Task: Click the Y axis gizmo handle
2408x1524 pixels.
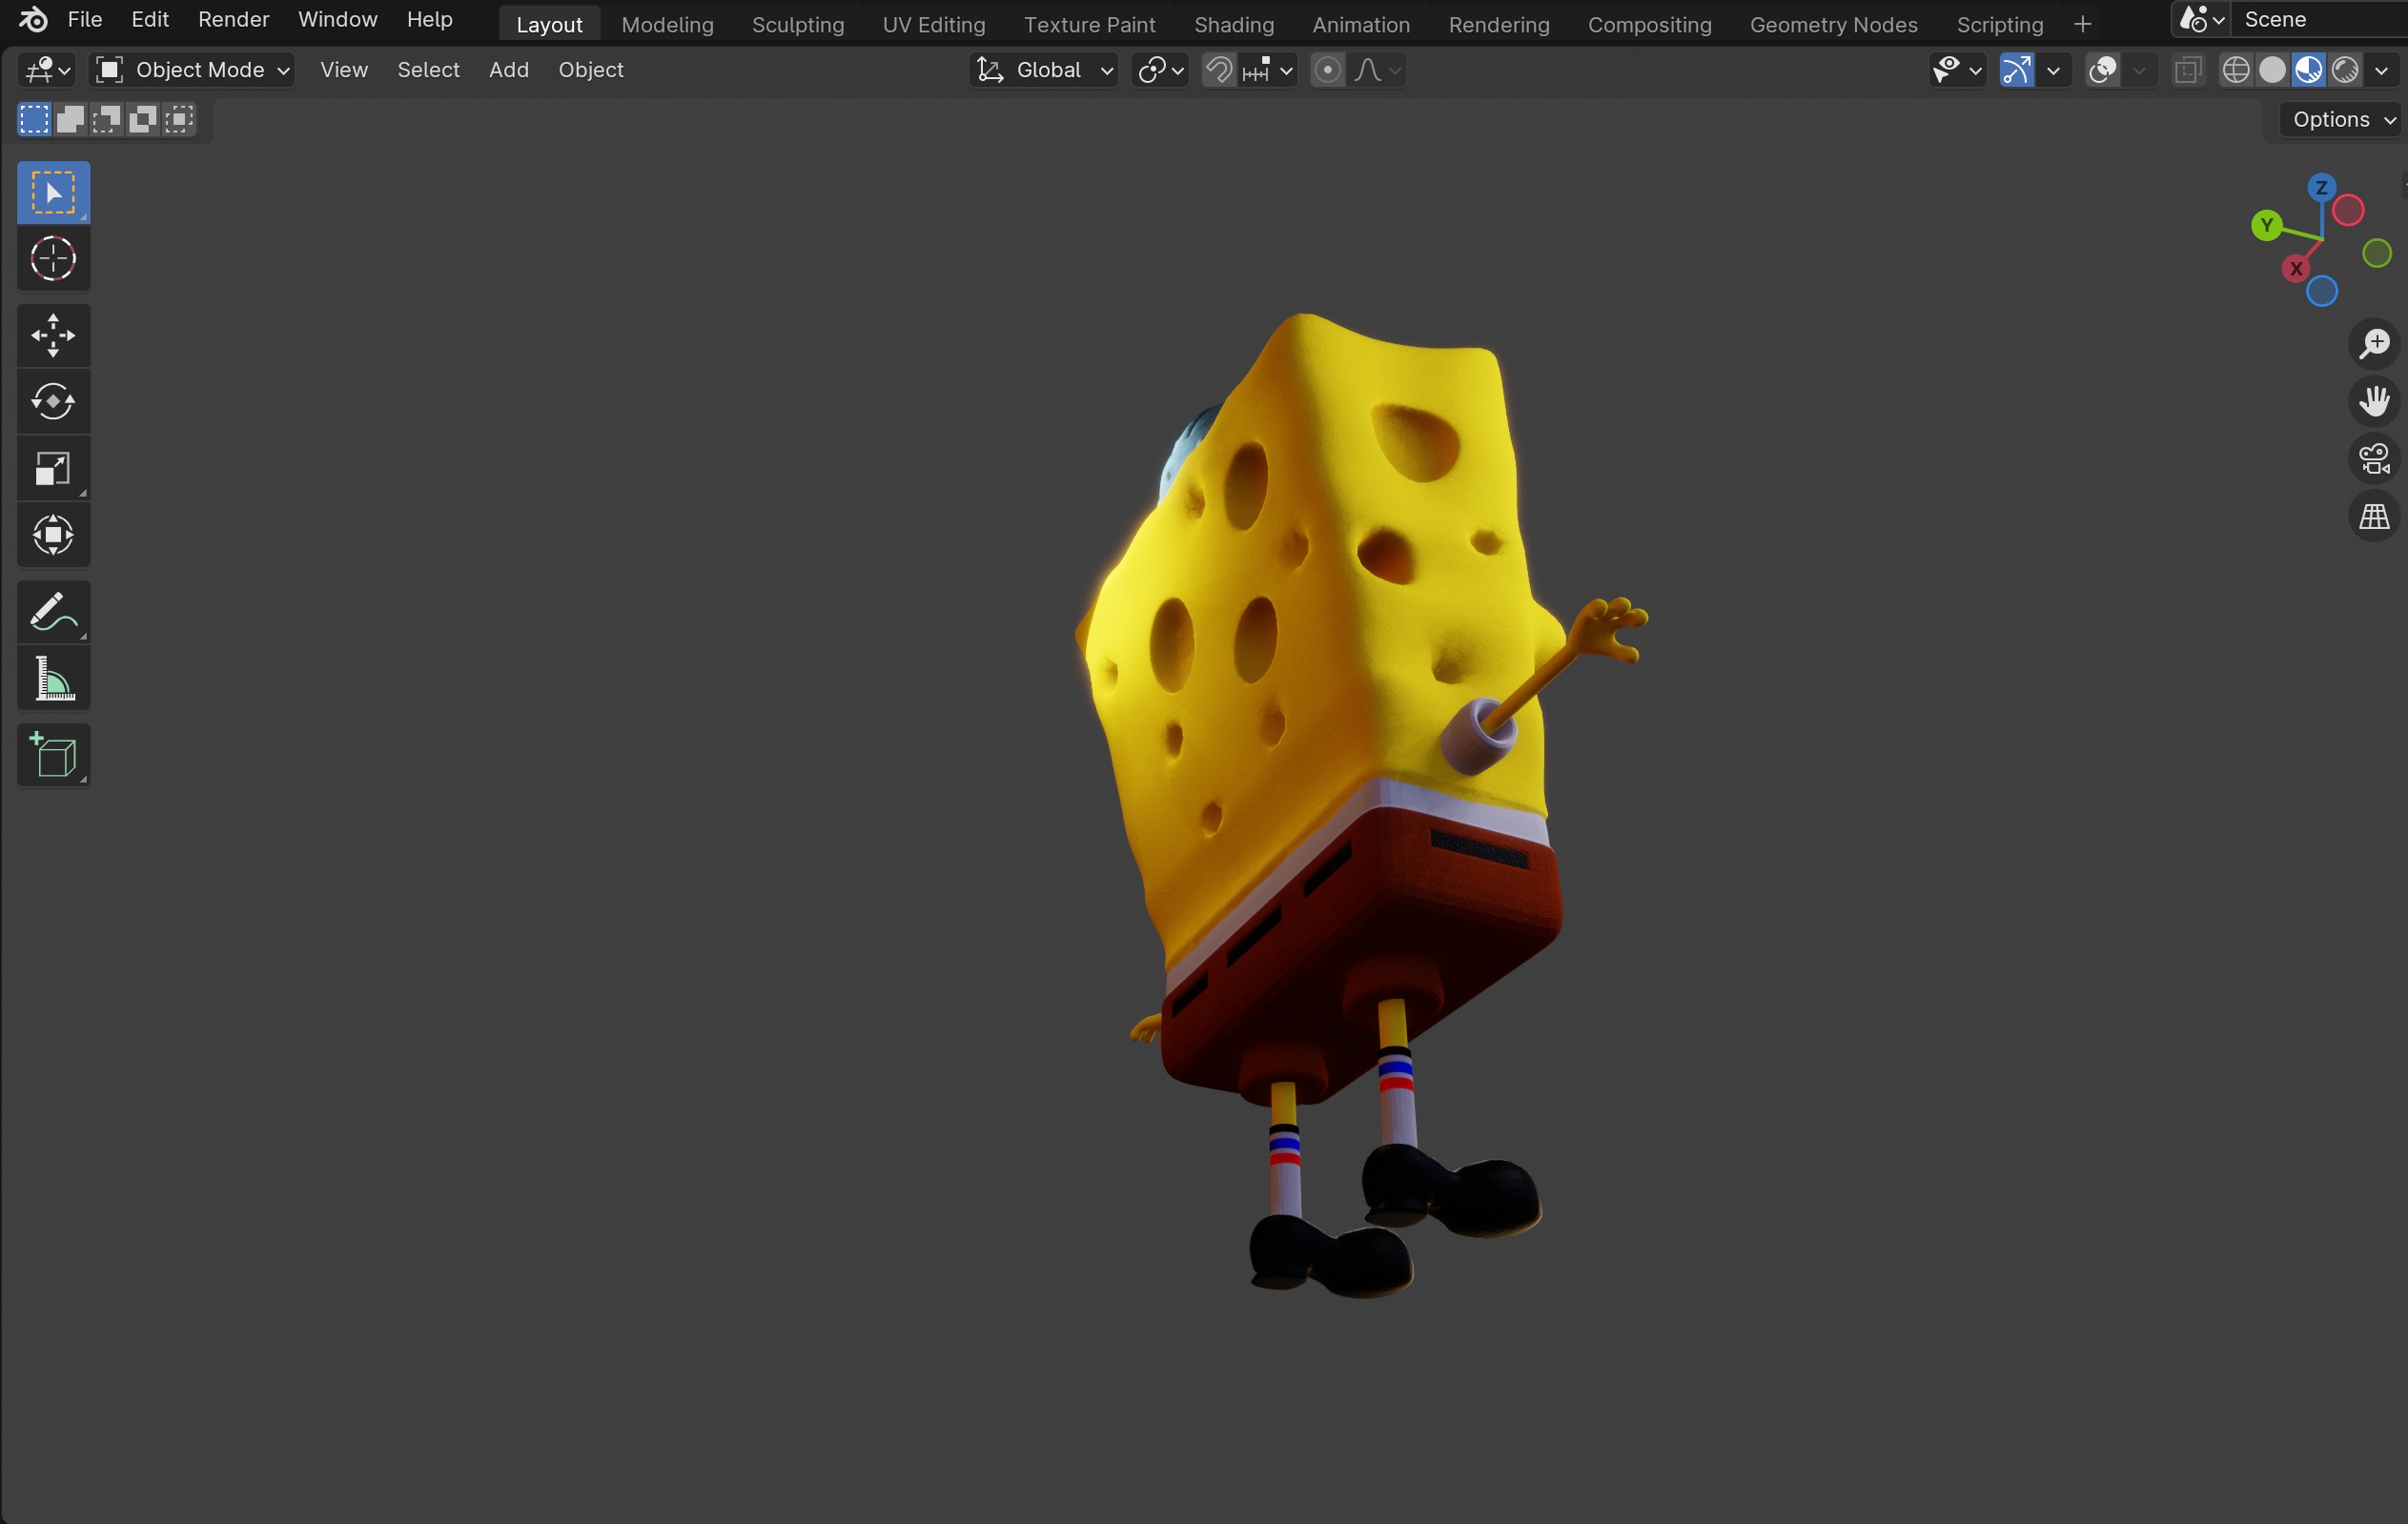Action: point(2266,225)
